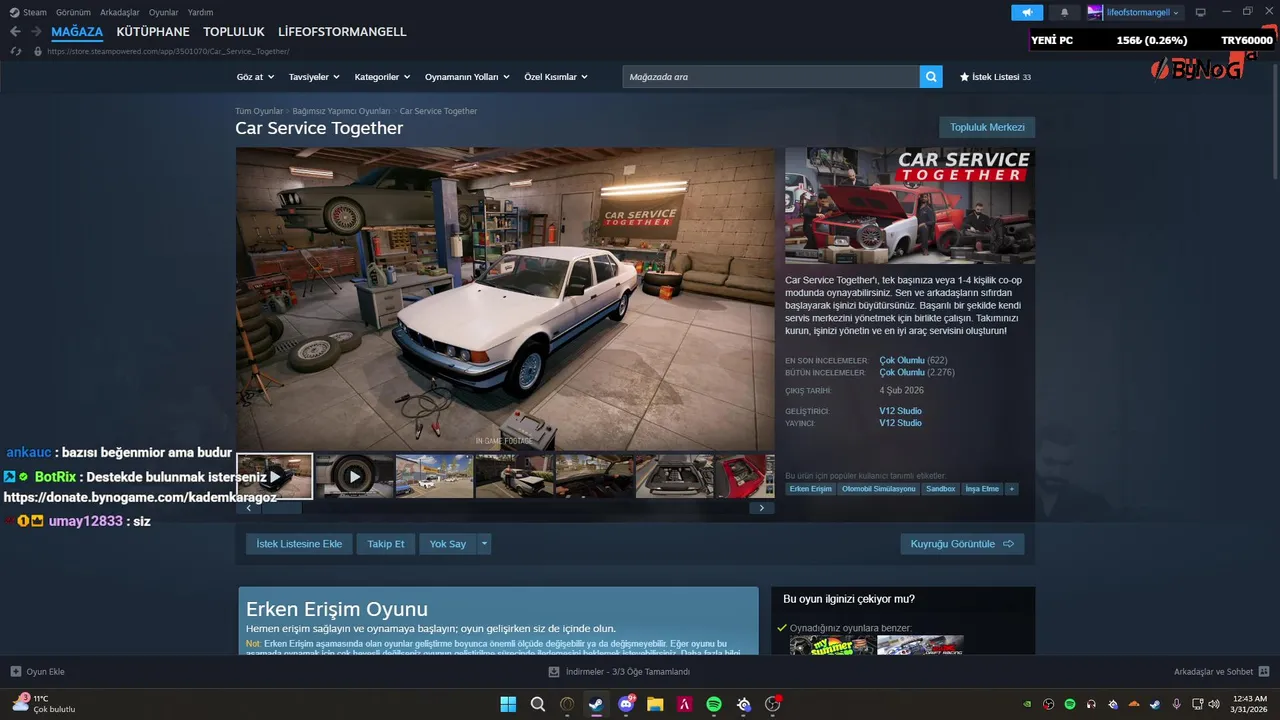Open OBS Studio from the taskbar
Screen dimensions: 1280x720
[x=773, y=704]
